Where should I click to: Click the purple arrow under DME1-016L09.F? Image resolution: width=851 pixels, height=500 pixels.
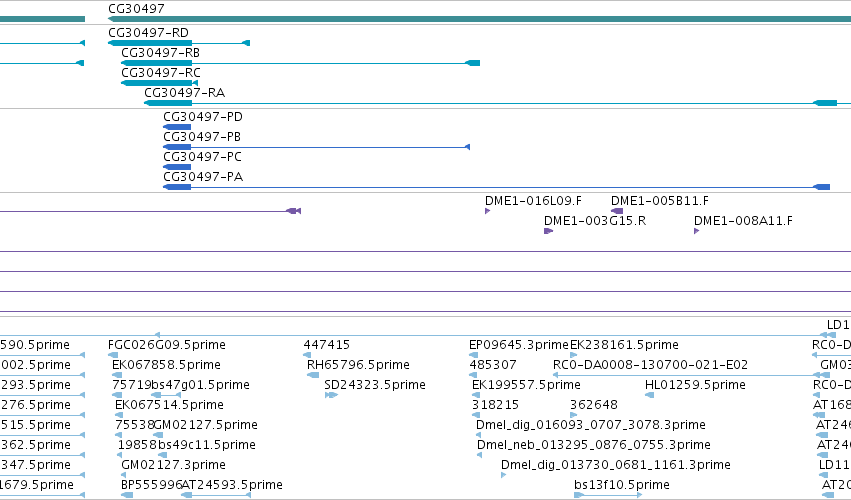point(487,211)
